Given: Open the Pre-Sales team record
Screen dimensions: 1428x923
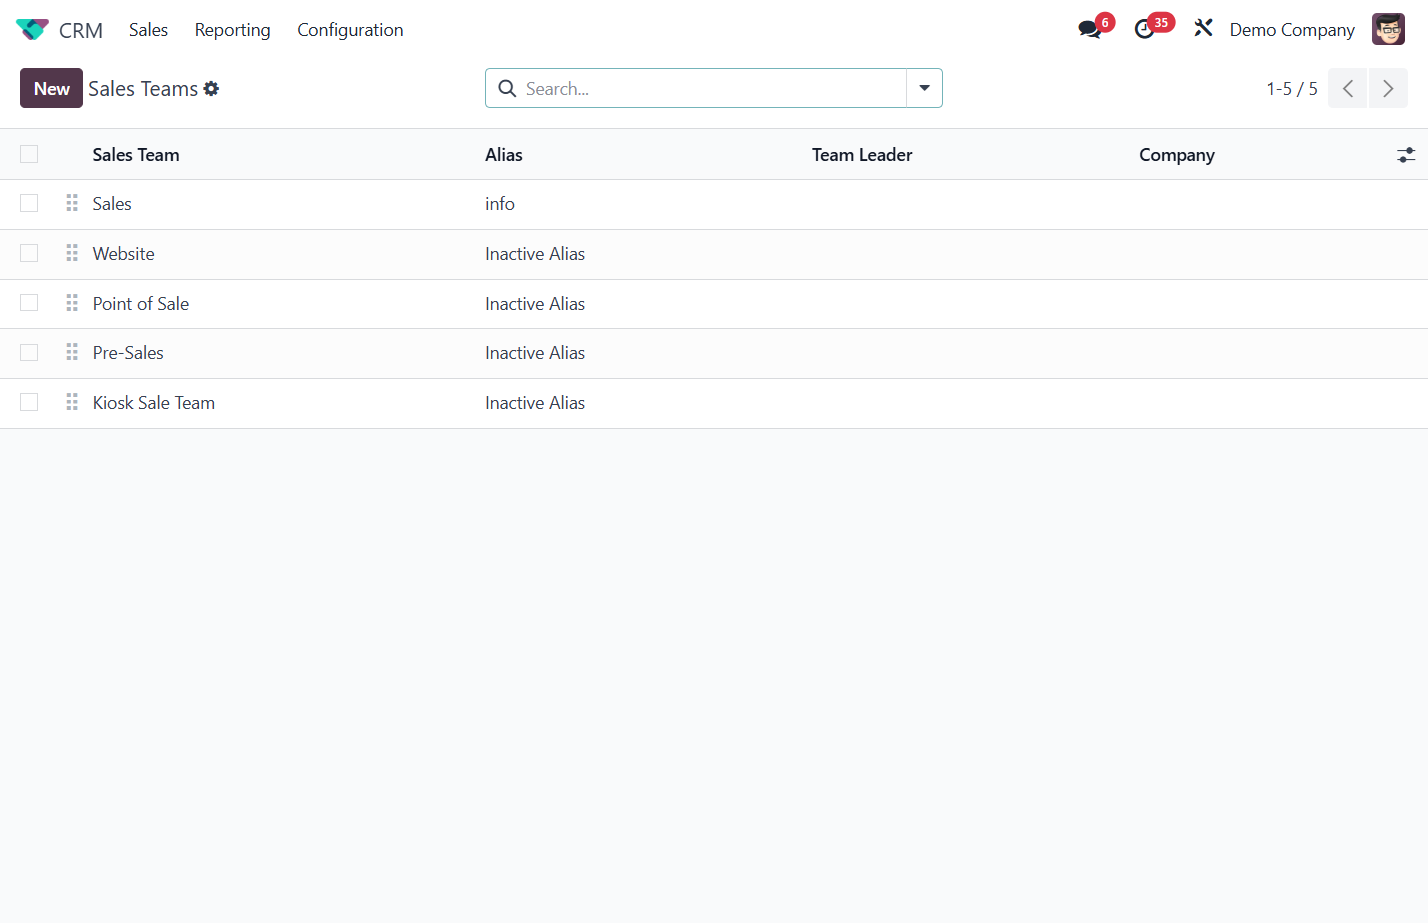Looking at the screenshot, I should (x=128, y=353).
